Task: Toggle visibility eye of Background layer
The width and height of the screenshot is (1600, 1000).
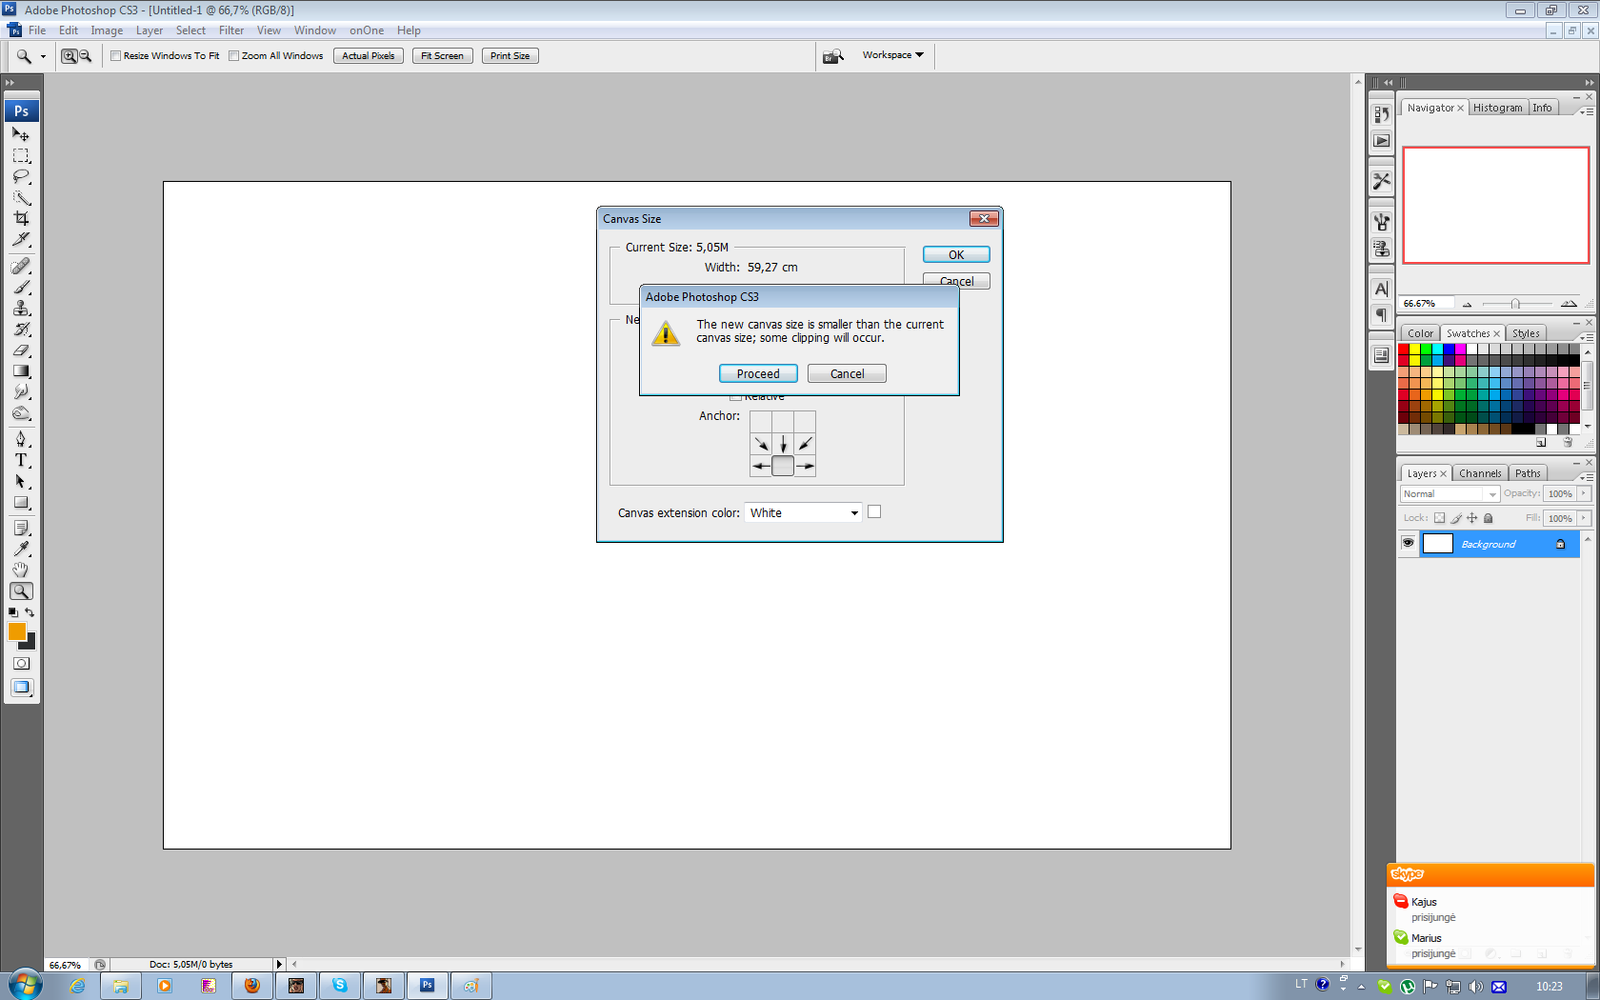Action: pyautogui.click(x=1408, y=543)
